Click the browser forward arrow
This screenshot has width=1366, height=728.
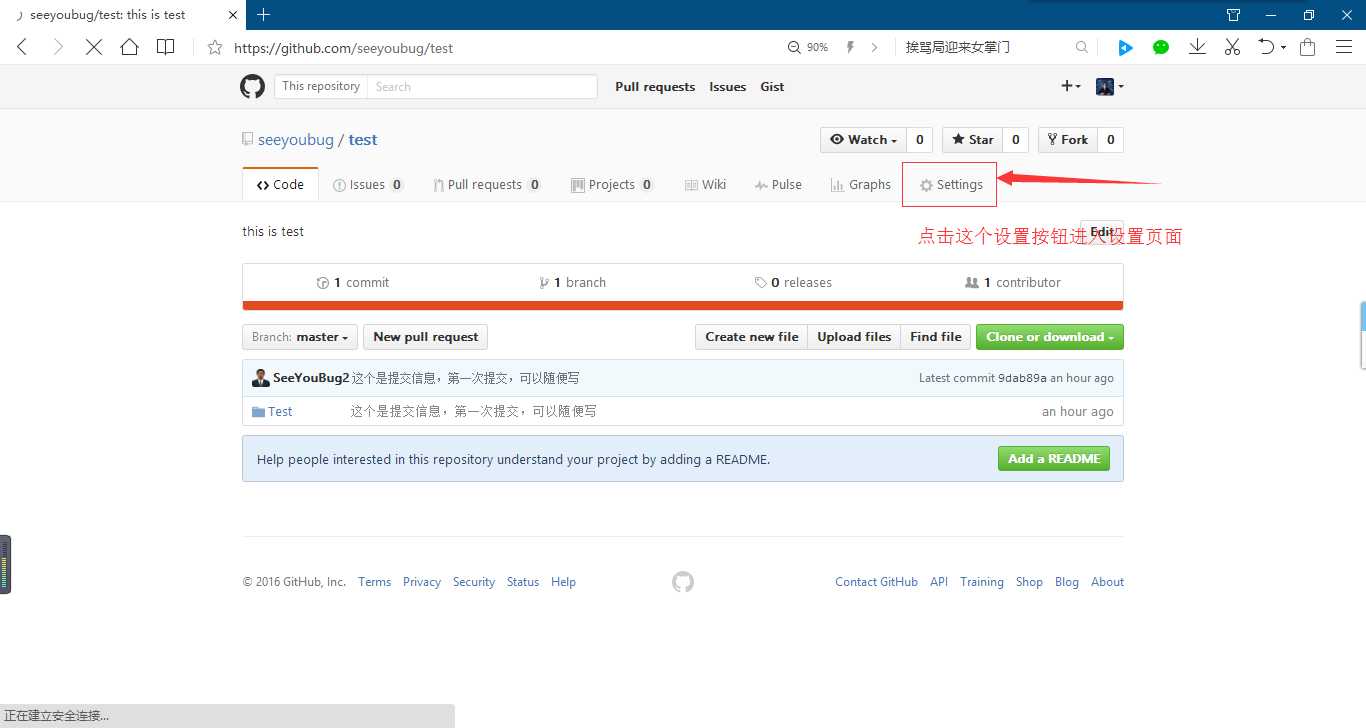(58, 47)
